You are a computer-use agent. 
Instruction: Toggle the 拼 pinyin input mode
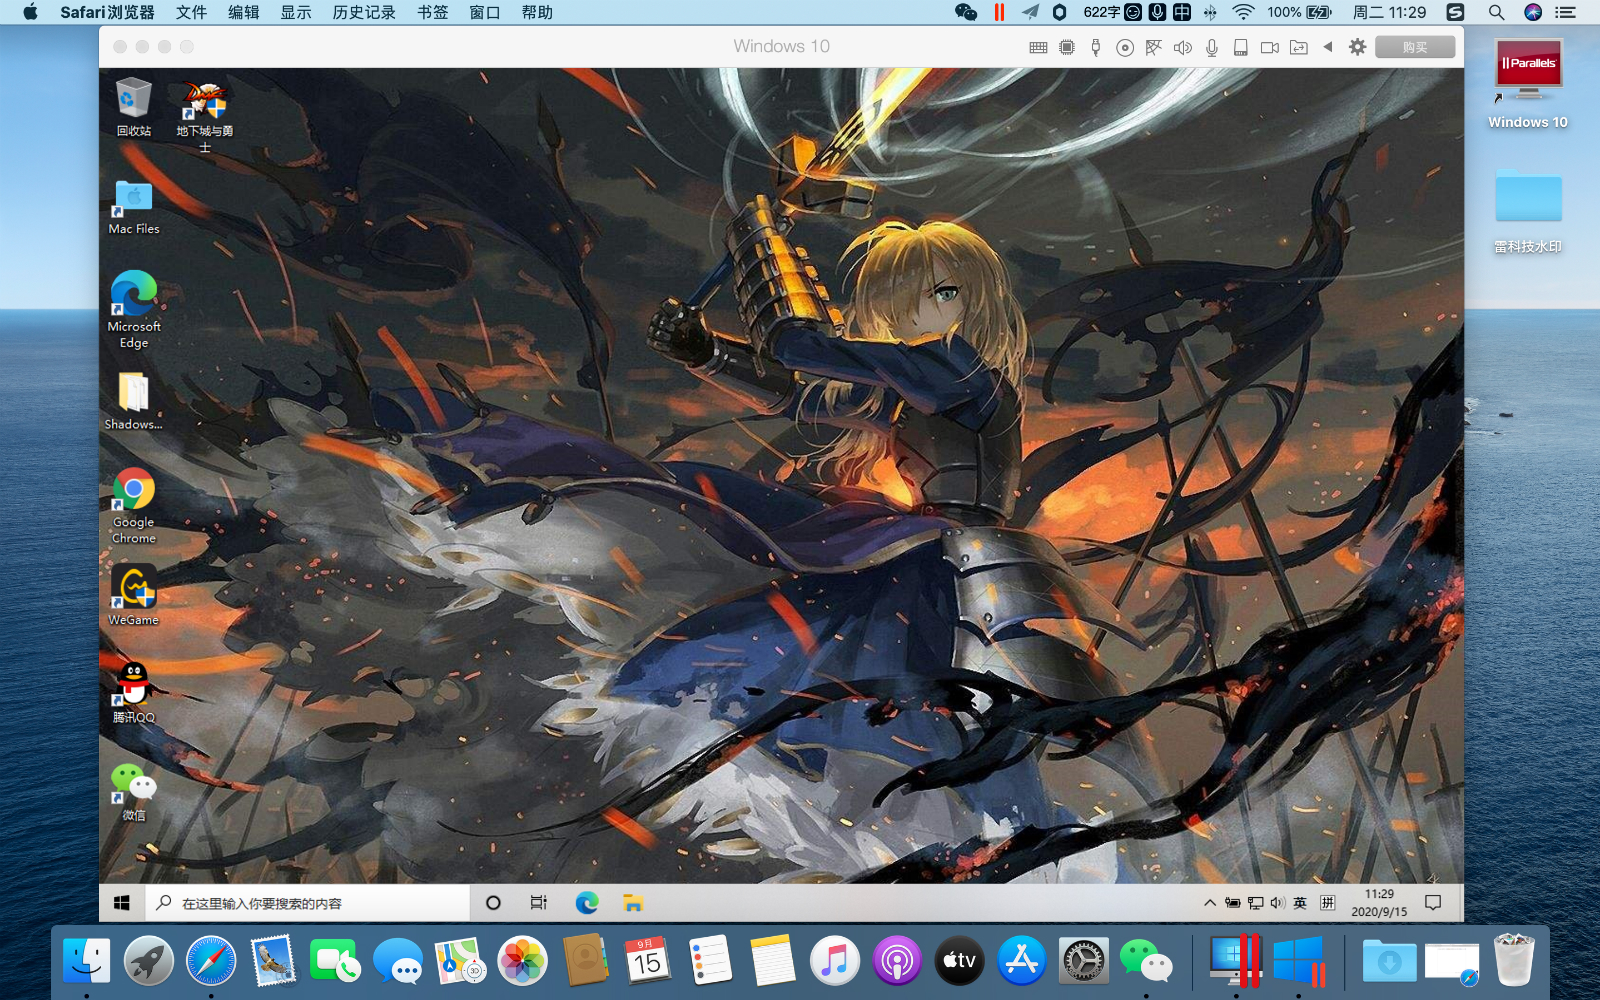coord(1328,903)
